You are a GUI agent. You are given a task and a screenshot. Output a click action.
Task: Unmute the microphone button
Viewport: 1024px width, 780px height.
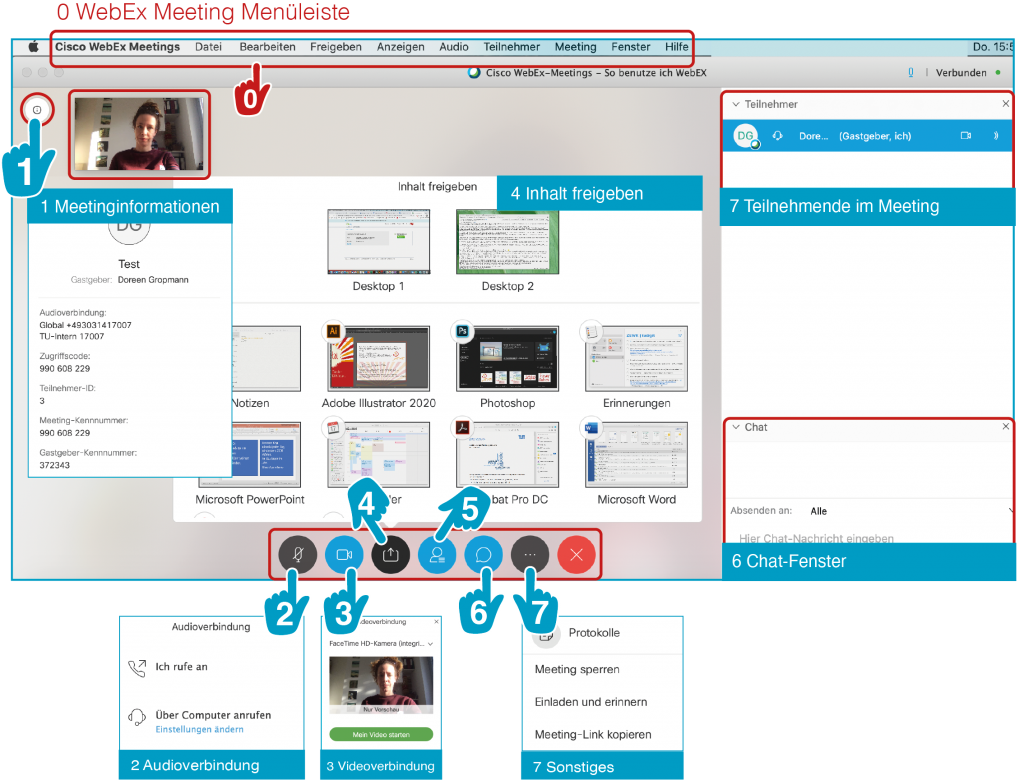point(298,555)
